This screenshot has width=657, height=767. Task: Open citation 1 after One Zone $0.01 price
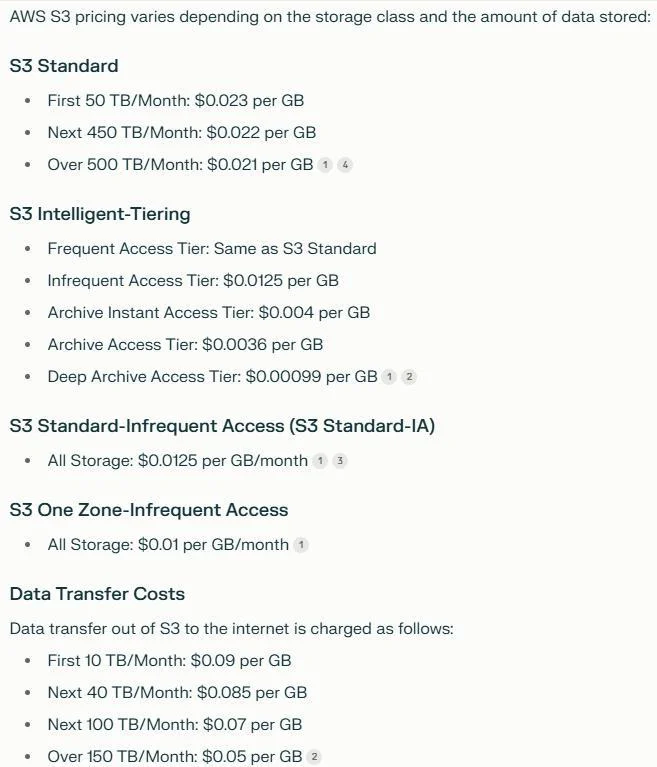[301, 544]
